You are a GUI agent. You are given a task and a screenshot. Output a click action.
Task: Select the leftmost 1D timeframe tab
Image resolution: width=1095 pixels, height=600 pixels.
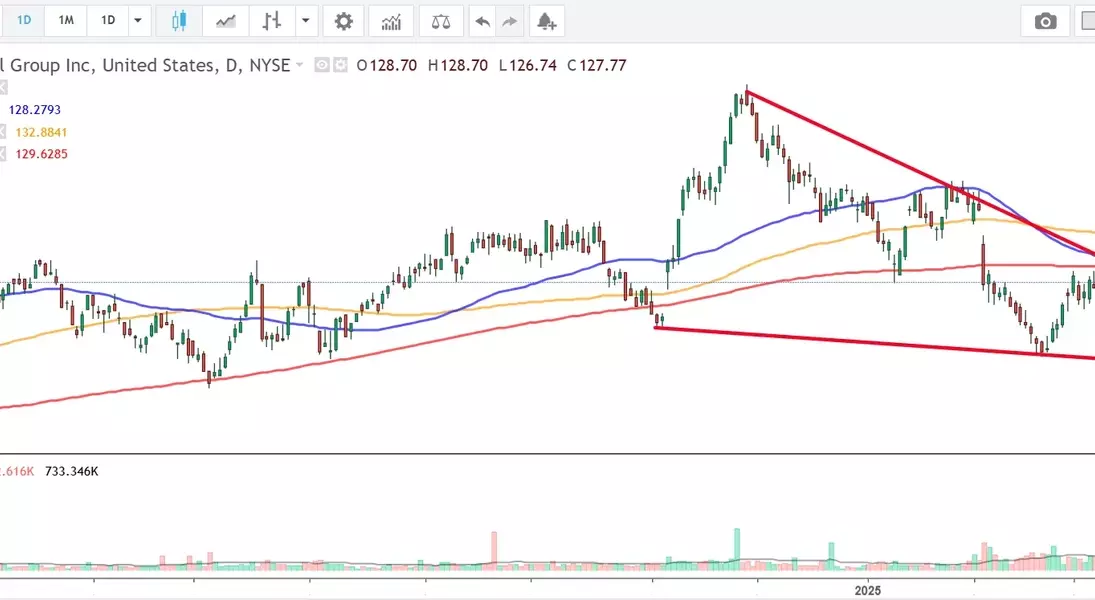pyautogui.click(x=23, y=21)
